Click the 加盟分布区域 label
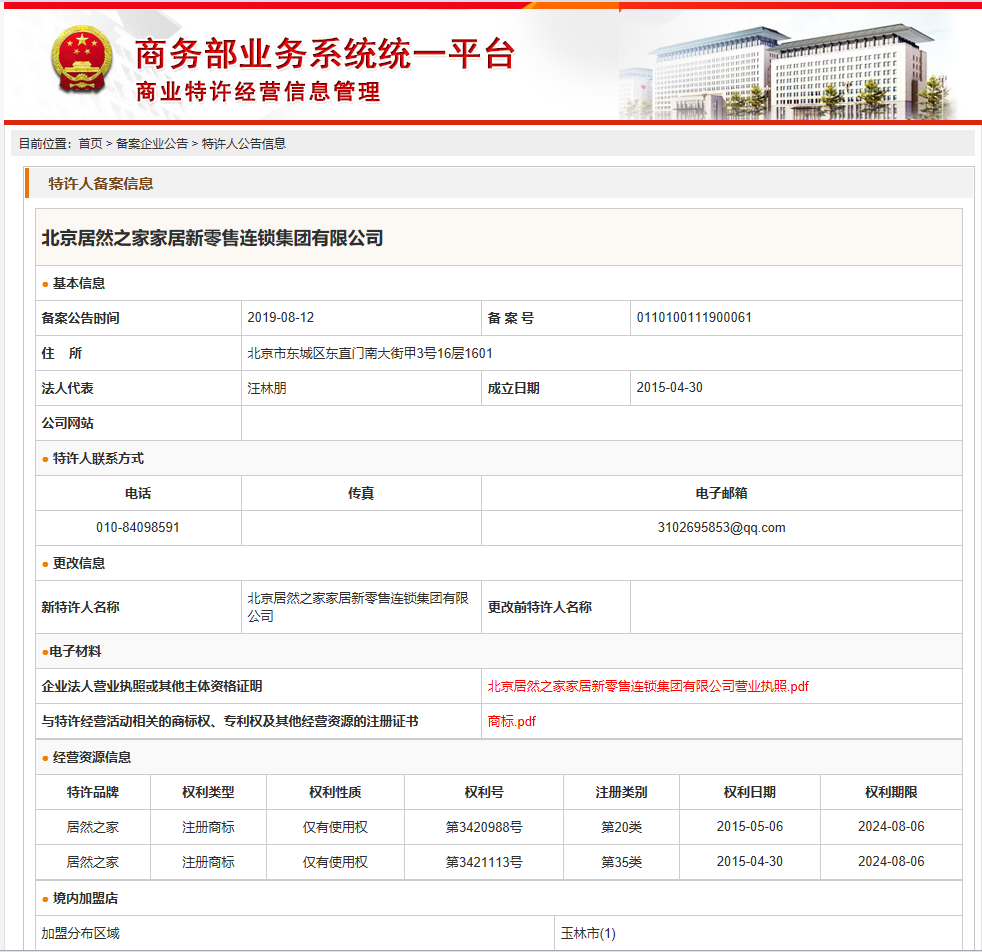Viewport: 982px width, 952px height. 80,934
